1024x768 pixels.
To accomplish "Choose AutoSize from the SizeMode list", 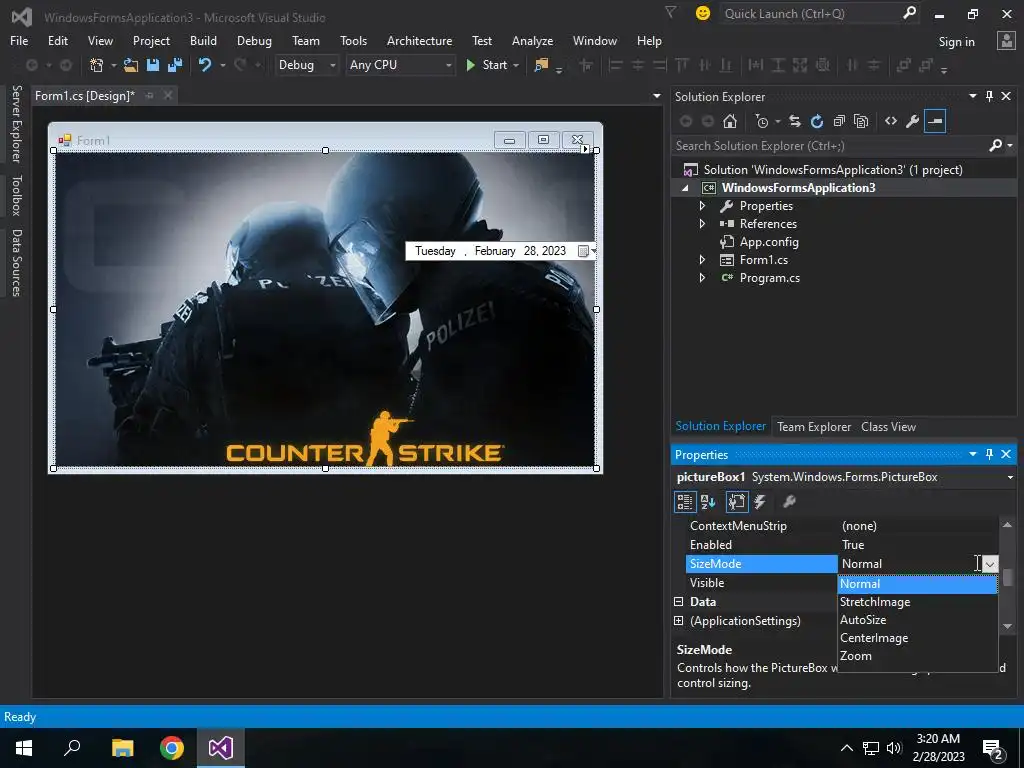I will point(918,620).
